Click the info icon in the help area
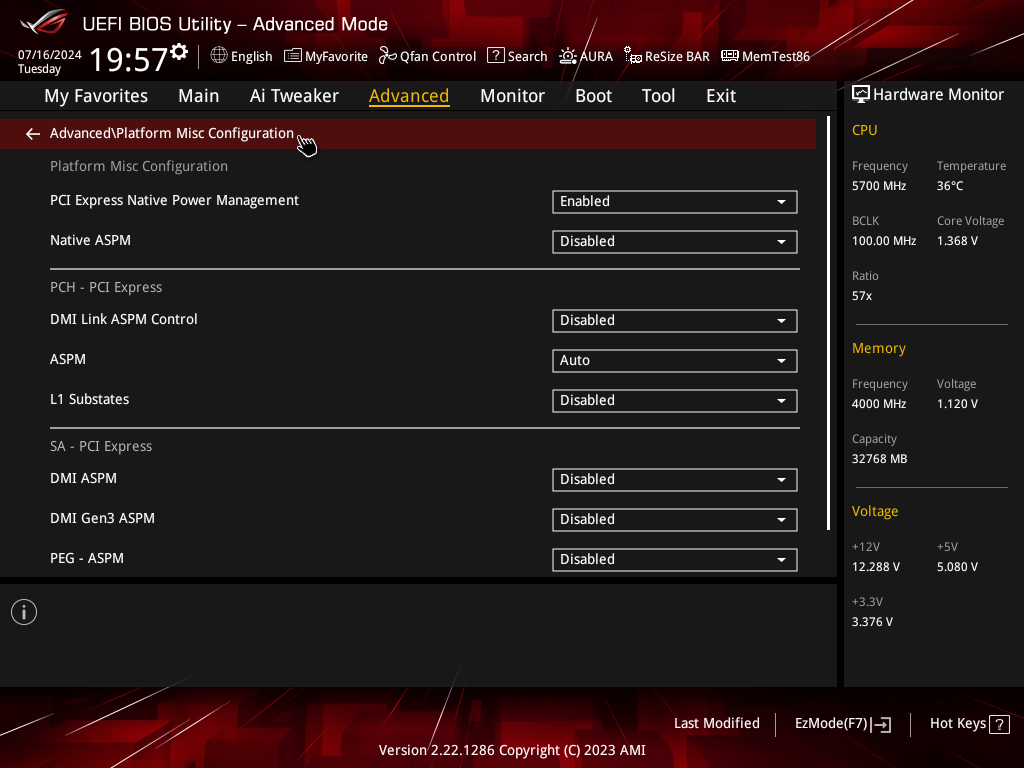 [x=24, y=612]
